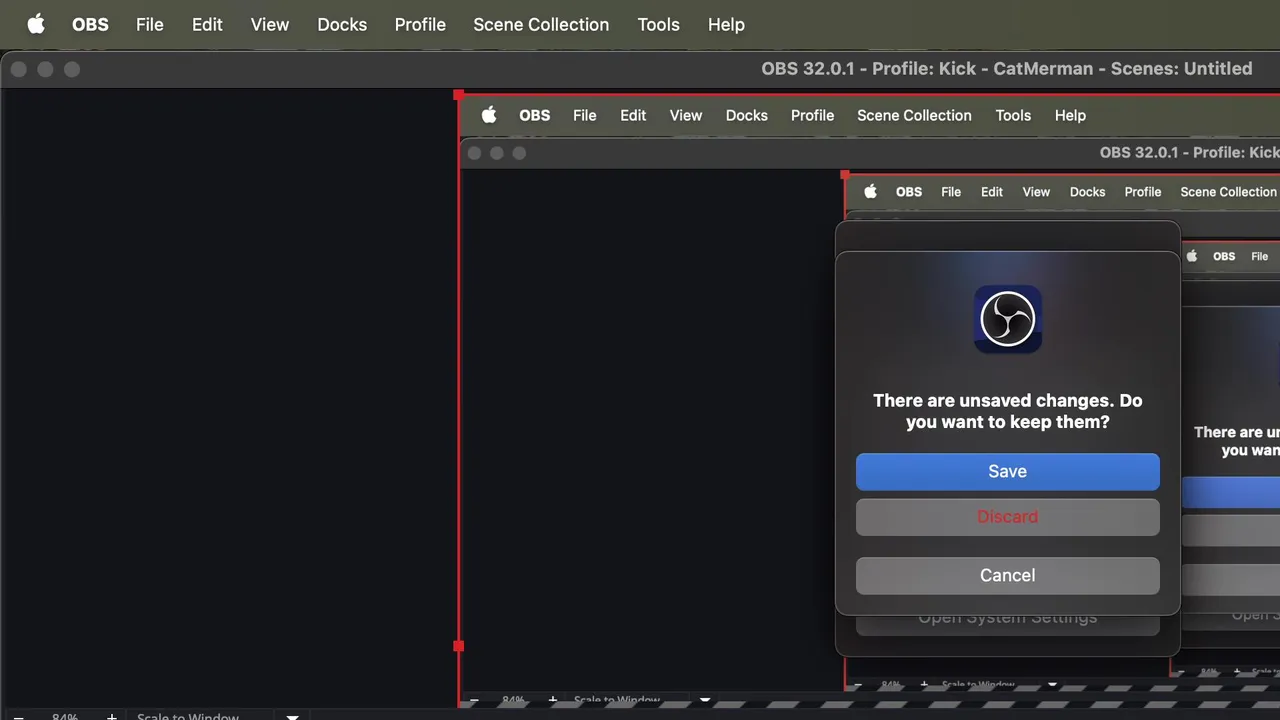1280x720 pixels.
Task: Open the Edit menu in the top menu bar
Action: (x=207, y=24)
